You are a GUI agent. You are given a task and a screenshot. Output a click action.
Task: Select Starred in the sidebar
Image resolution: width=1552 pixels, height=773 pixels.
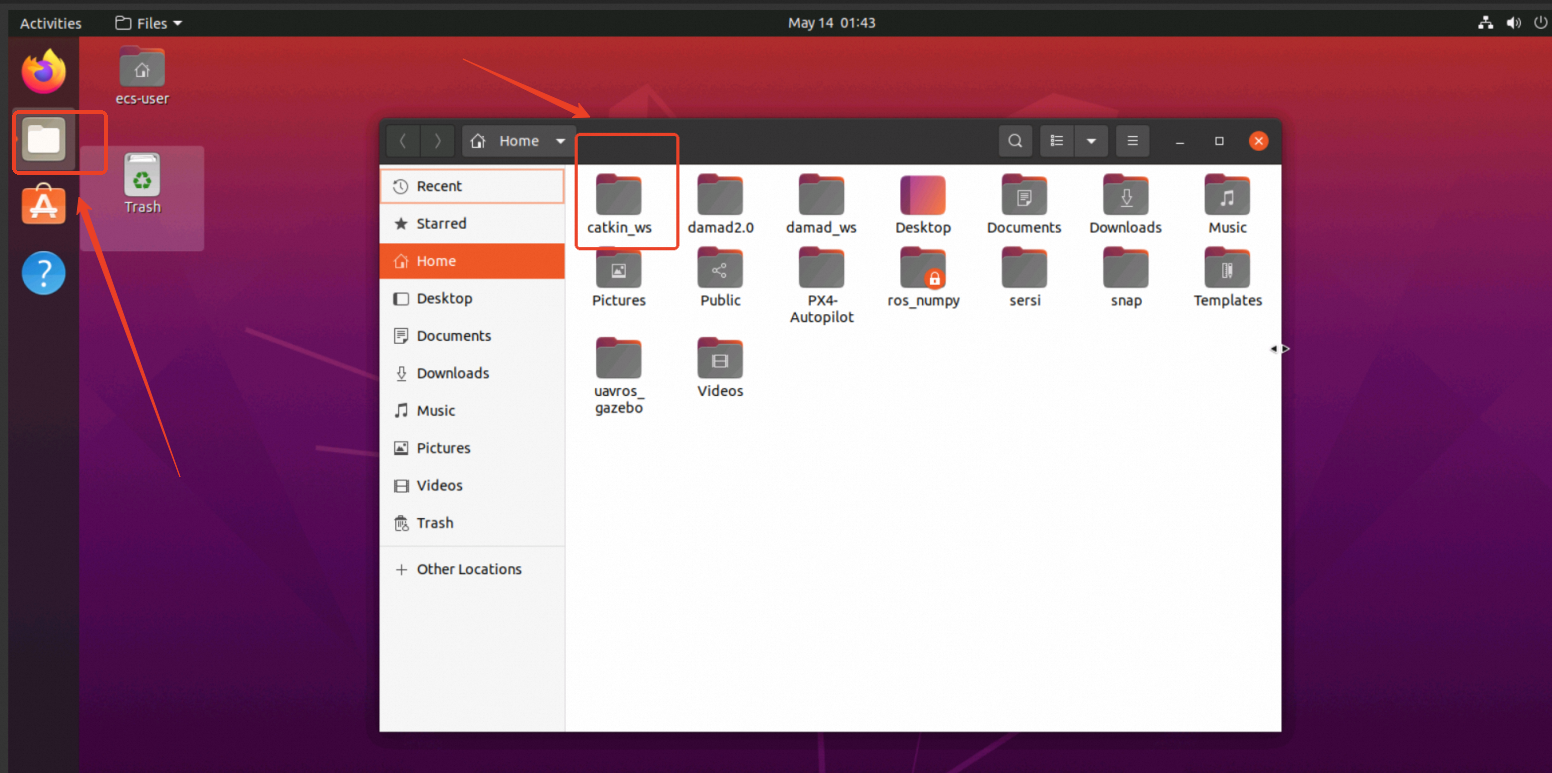[472, 223]
